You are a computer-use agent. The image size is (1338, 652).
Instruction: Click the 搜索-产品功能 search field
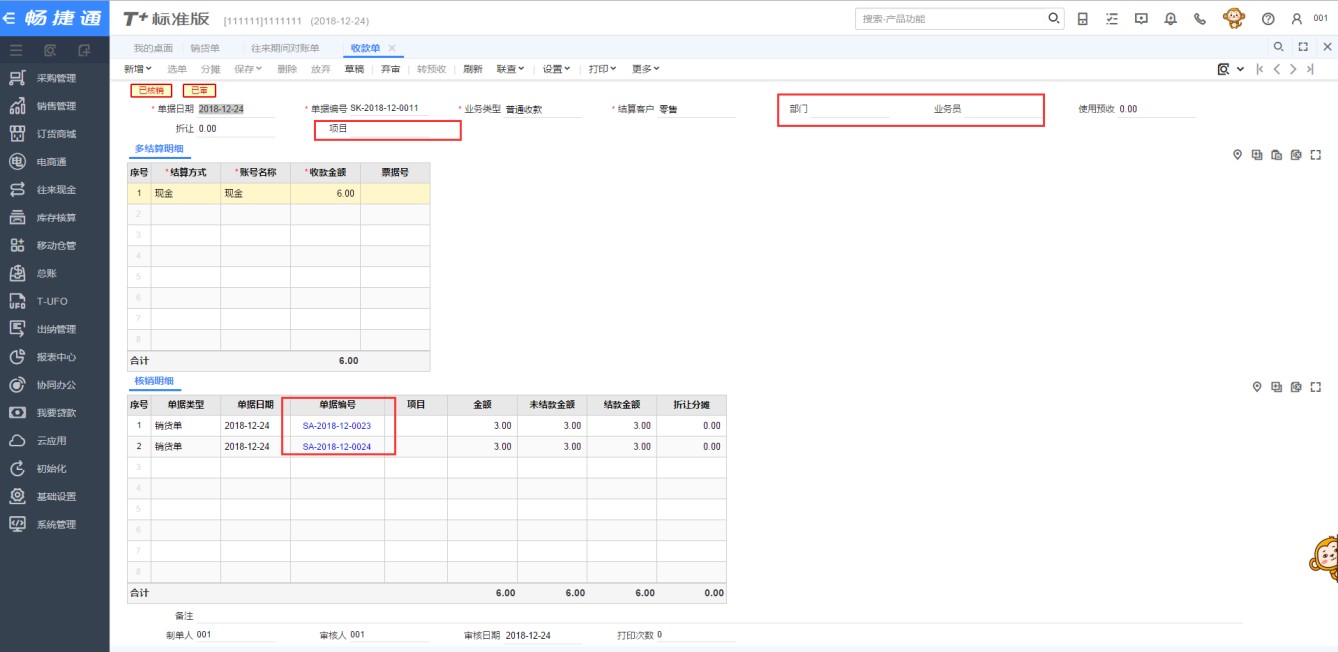950,19
